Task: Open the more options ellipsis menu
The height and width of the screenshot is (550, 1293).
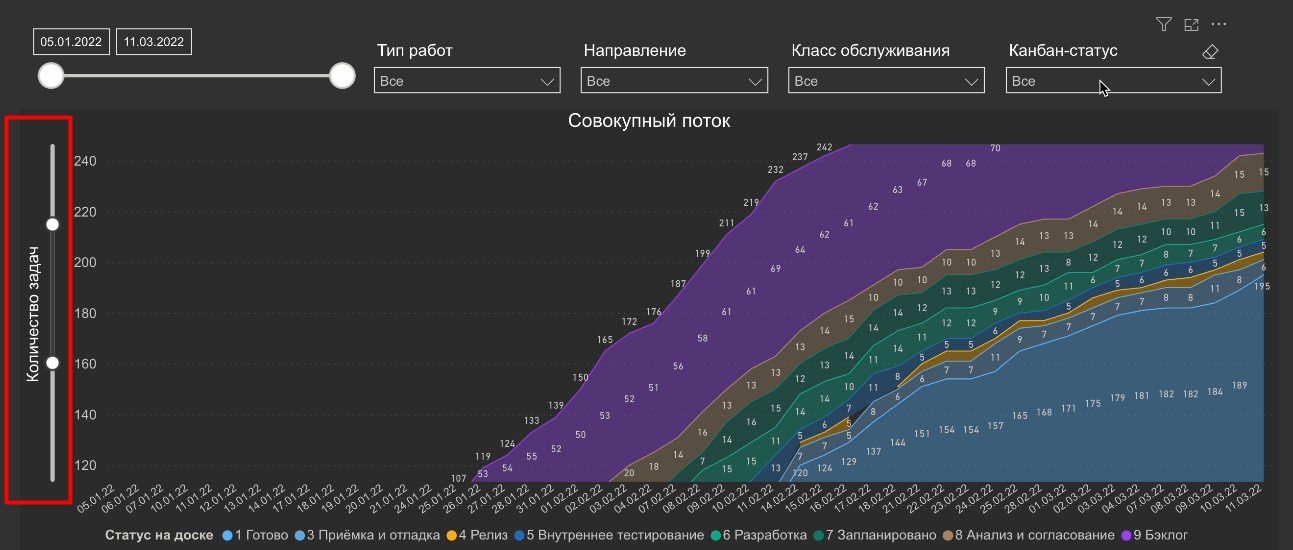Action: tap(1219, 24)
